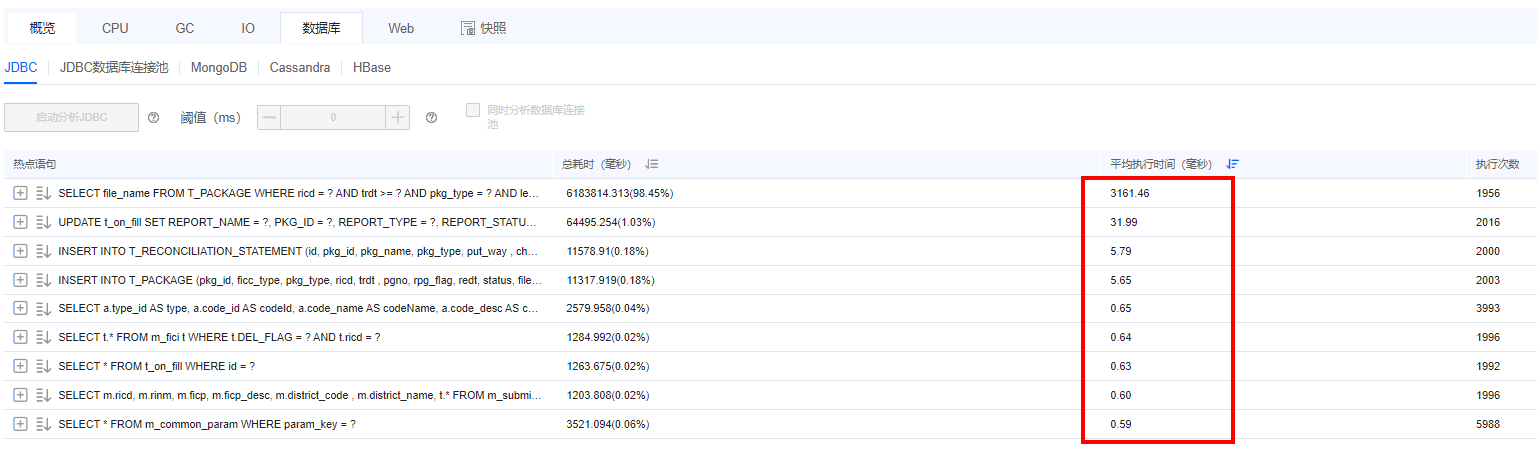Click list-sort icon on m_common_param query row

[x=43, y=424]
